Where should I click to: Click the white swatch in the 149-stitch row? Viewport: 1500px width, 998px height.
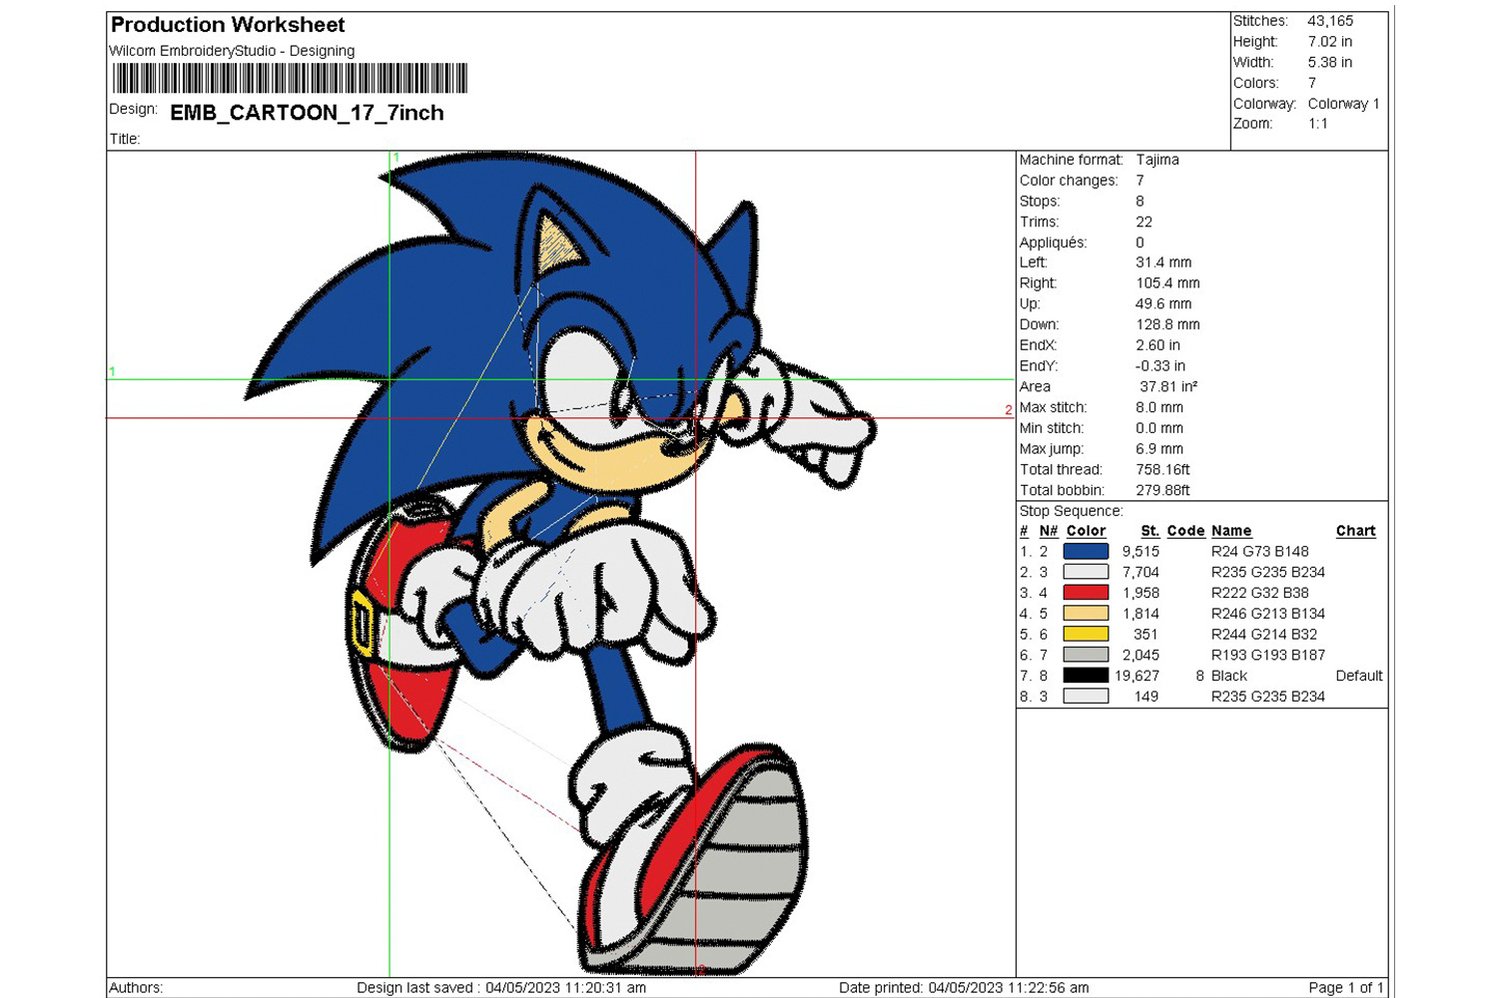click(1085, 697)
